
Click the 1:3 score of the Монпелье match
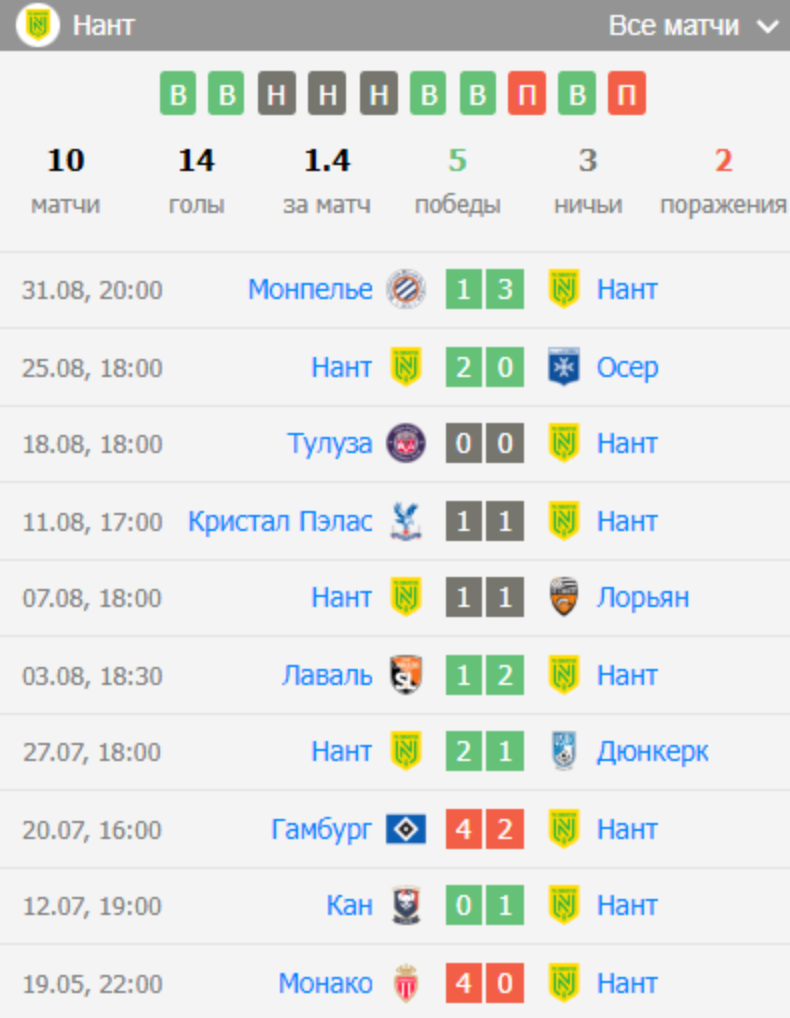[x=485, y=289]
